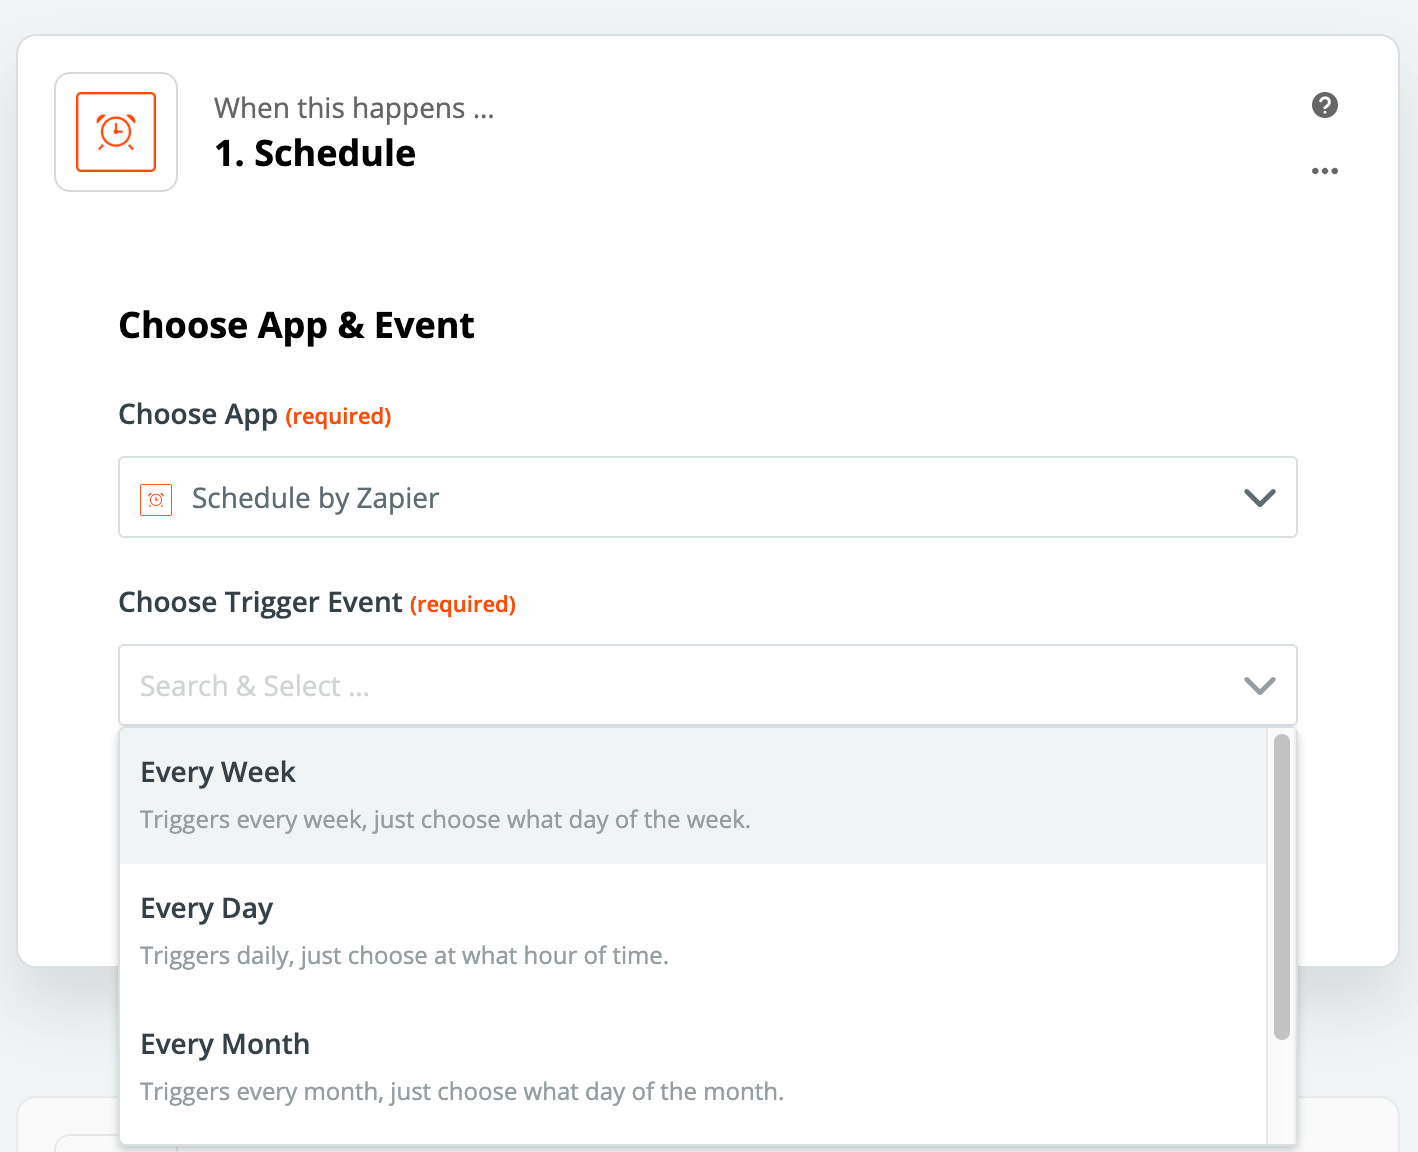
Task: Focus the Search & Select trigger field
Action: [708, 685]
